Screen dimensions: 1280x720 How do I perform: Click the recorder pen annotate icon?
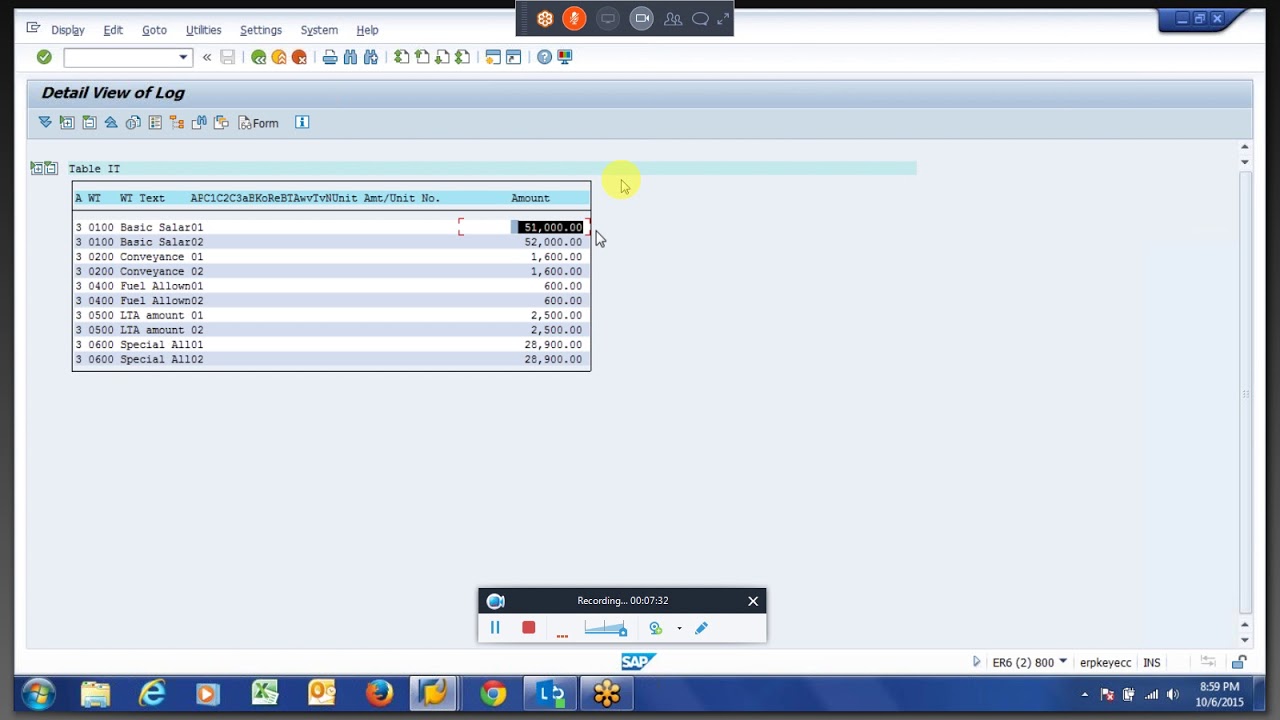click(x=701, y=628)
